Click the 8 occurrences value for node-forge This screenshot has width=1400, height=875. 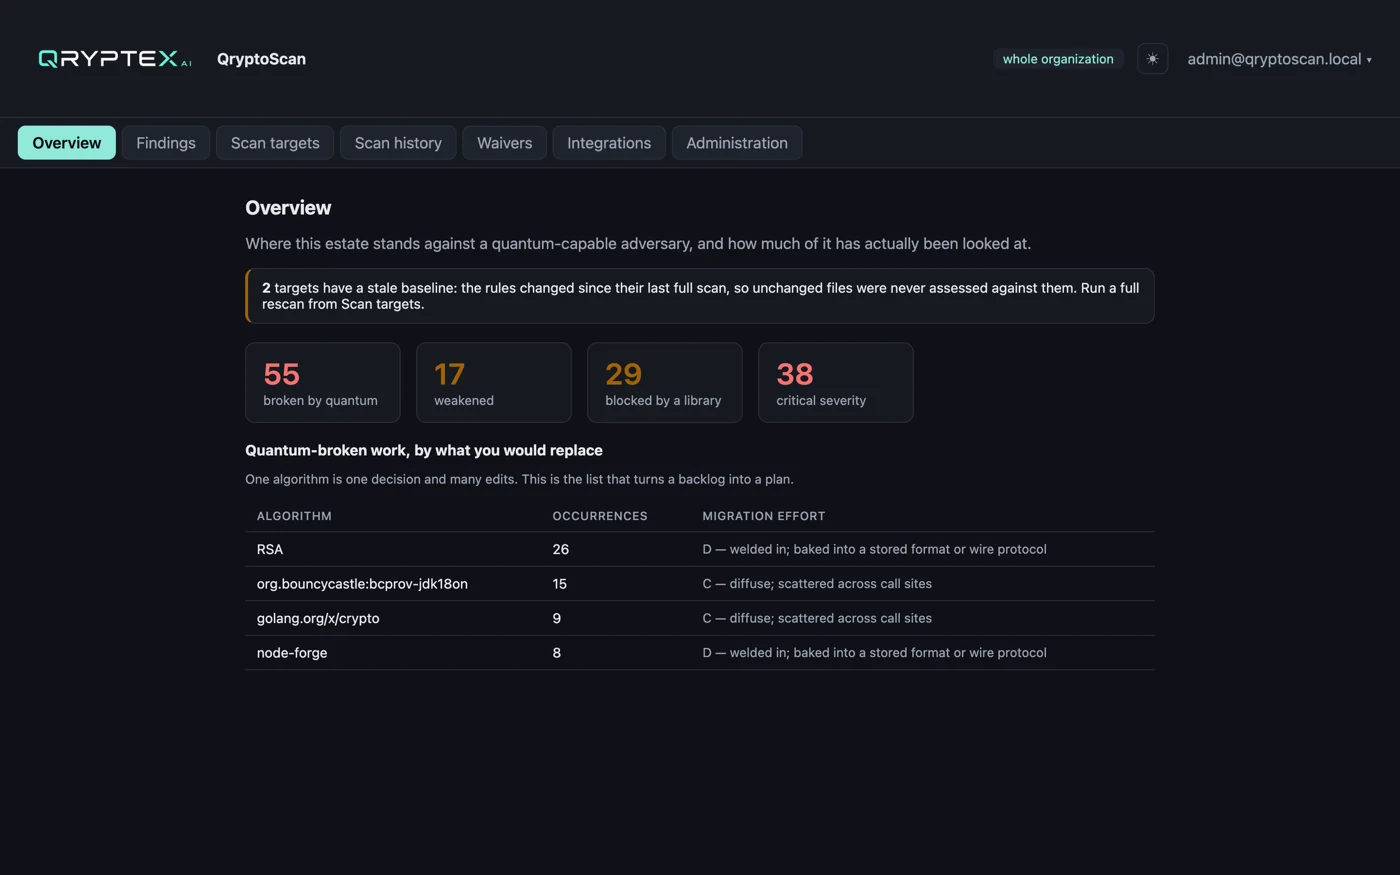pos(557,653)
